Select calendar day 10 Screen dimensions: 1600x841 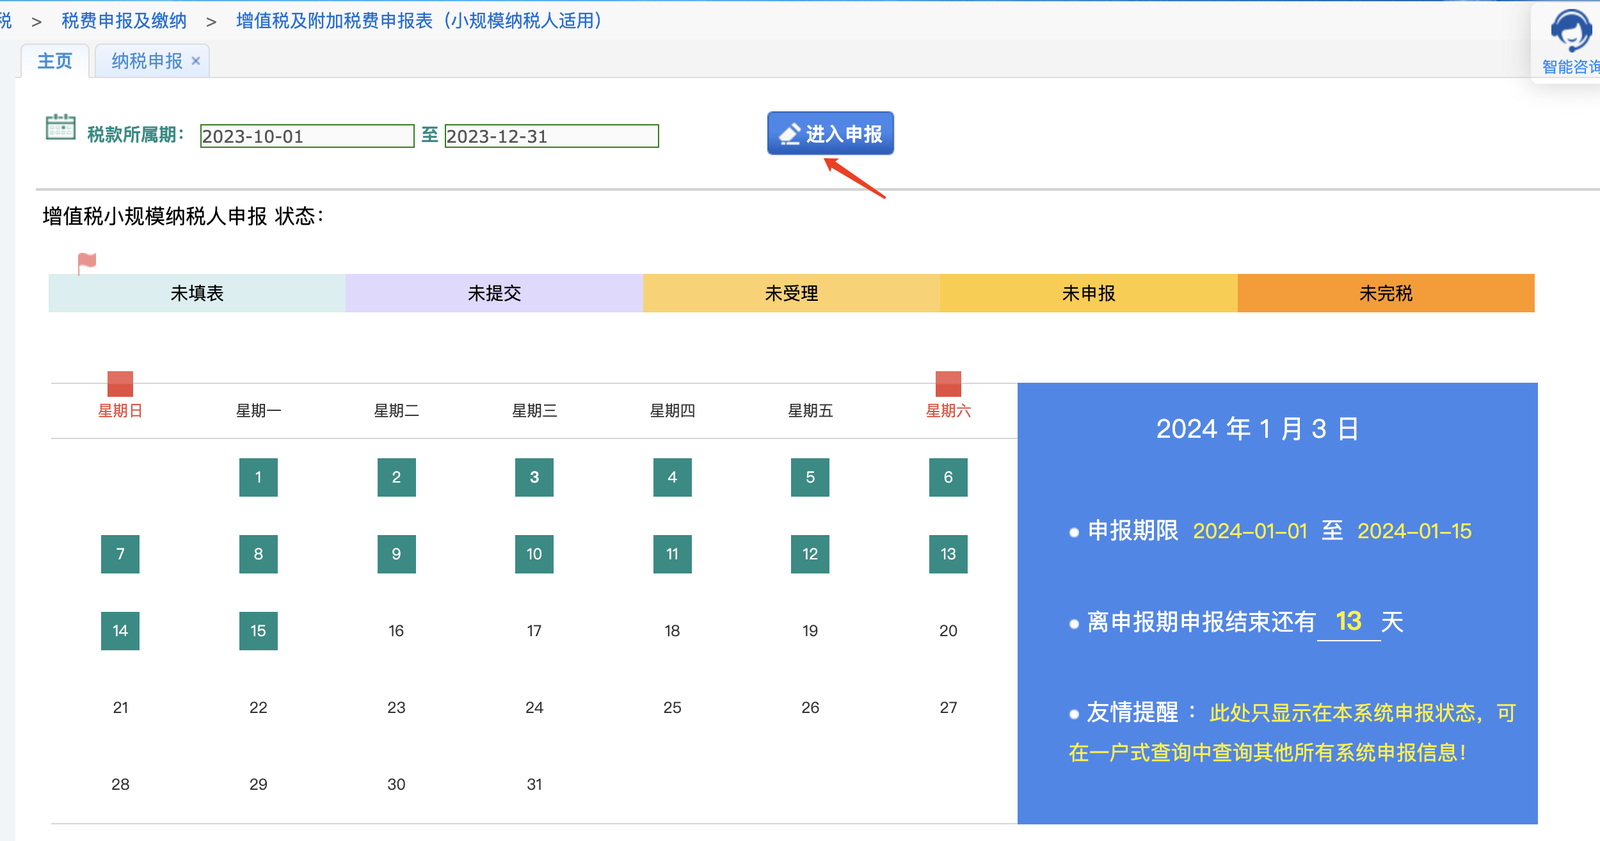[534, 554]
